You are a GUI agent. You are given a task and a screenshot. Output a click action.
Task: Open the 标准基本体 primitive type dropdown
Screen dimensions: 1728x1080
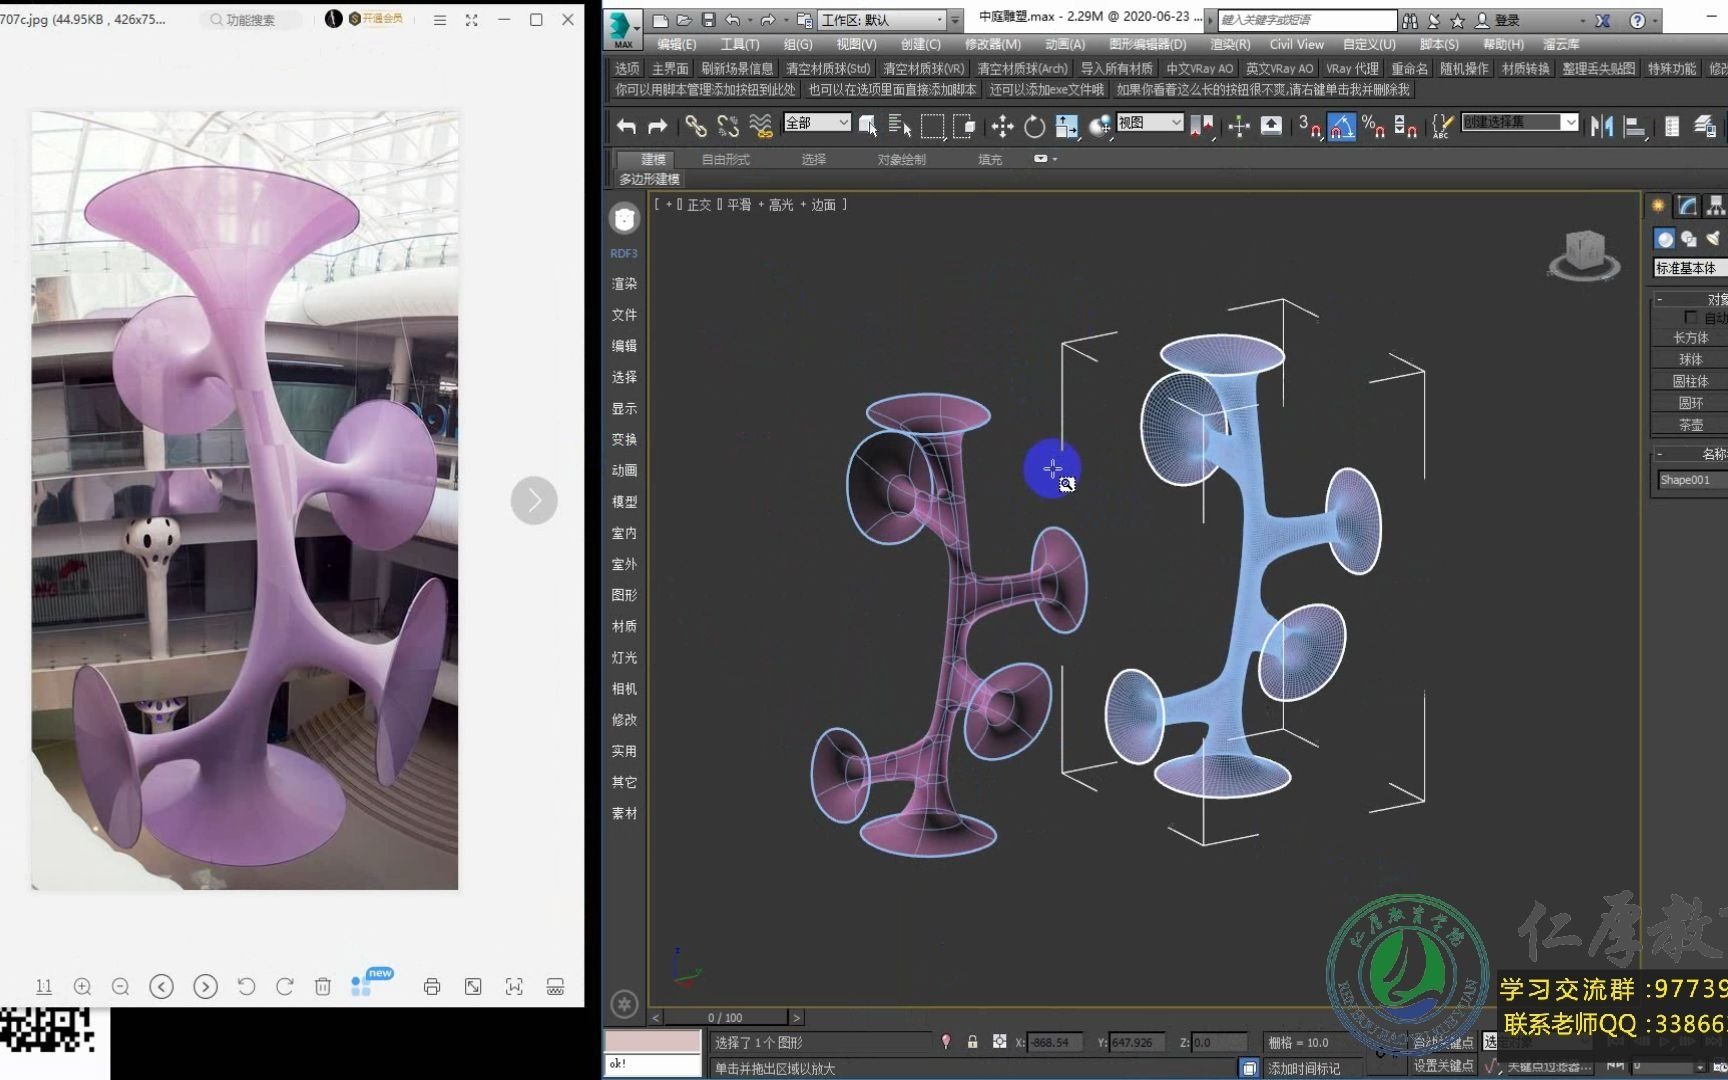[x=1690, y=268]
